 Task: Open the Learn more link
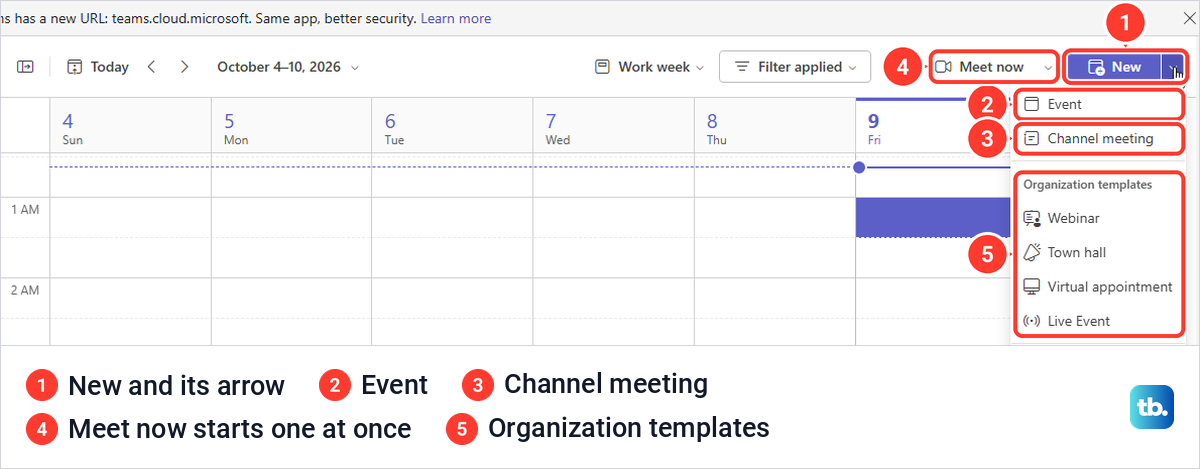pos(455,19)
